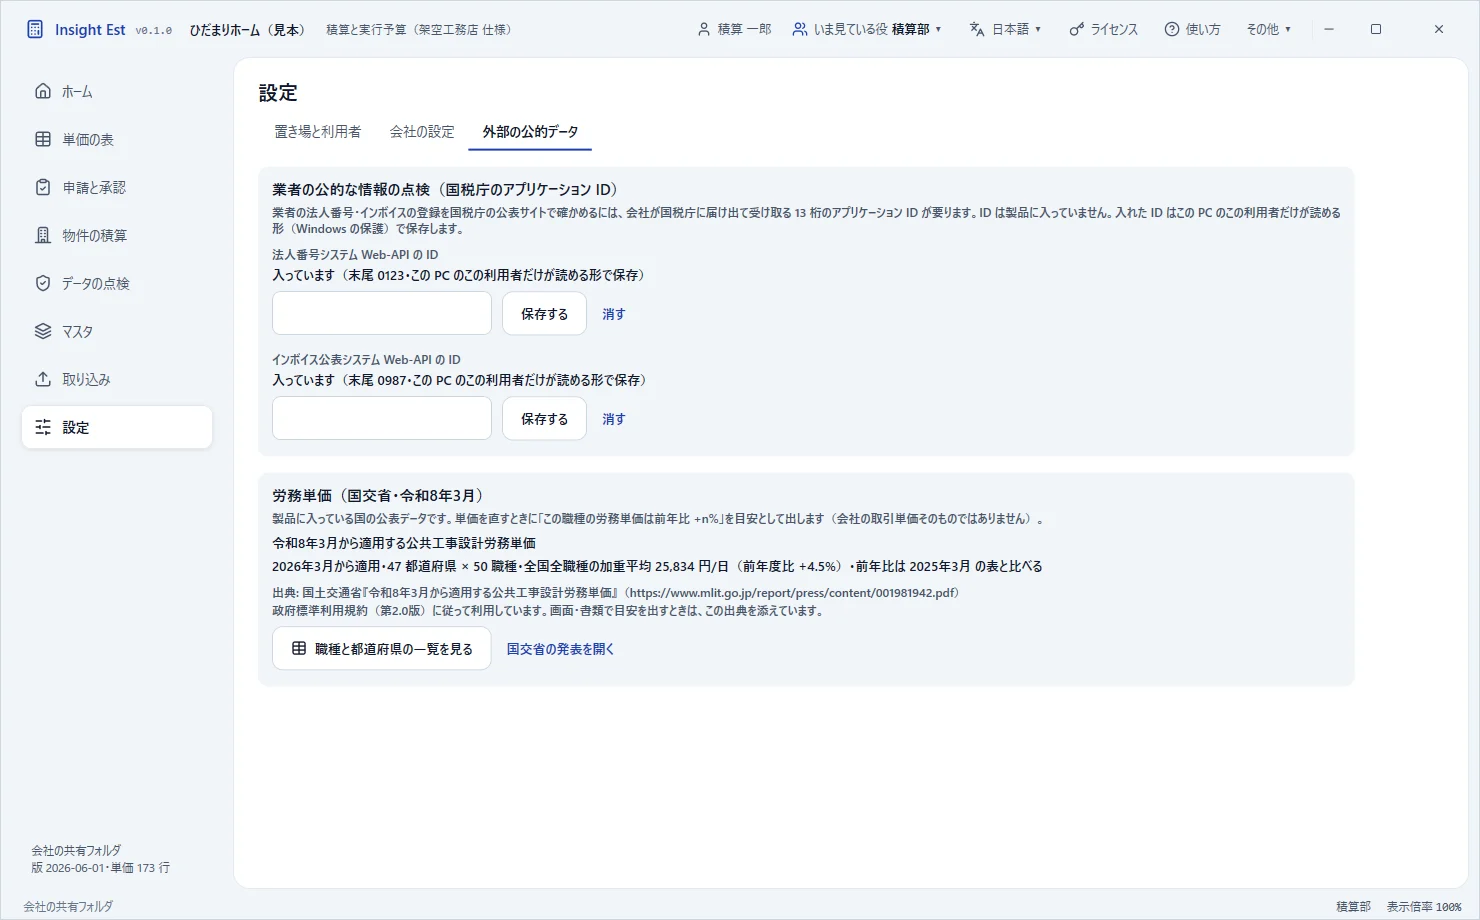Click the question mark icon beside 使い方
This screenshot has width=1480, height=920.
click(x=1172, y=29)
